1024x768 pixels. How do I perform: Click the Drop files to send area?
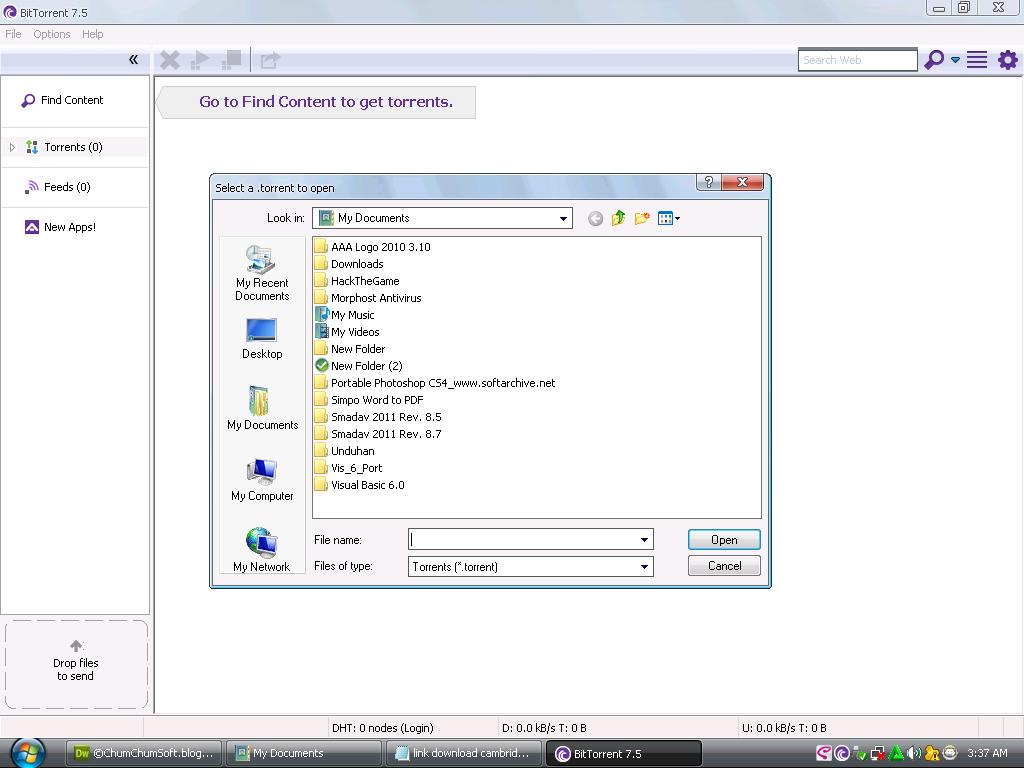coord(76,664)
